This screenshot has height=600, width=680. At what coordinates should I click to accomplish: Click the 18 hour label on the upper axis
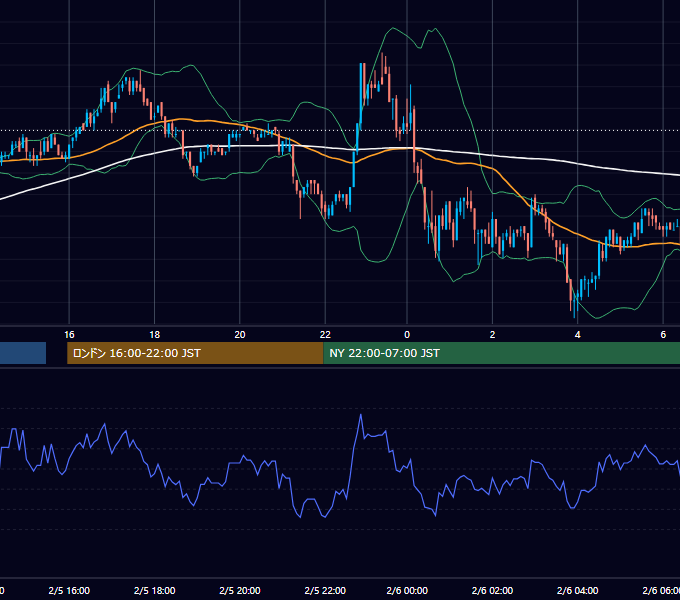click(154, 335)
